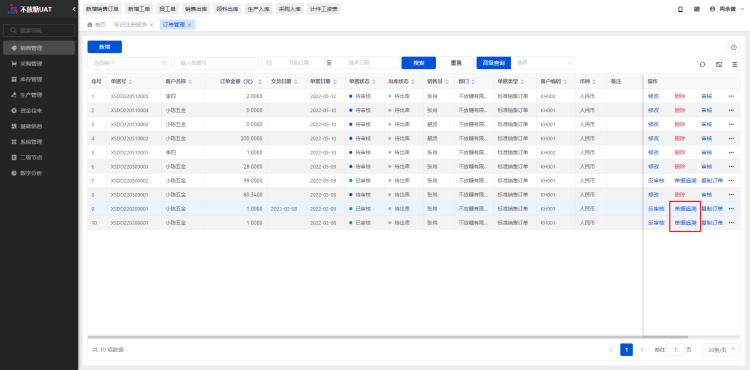Image resolution: width=750 pixels, height=370 pixels.
Task: Open the 销售出库 shortcut
Action: [x=196, y=9]
